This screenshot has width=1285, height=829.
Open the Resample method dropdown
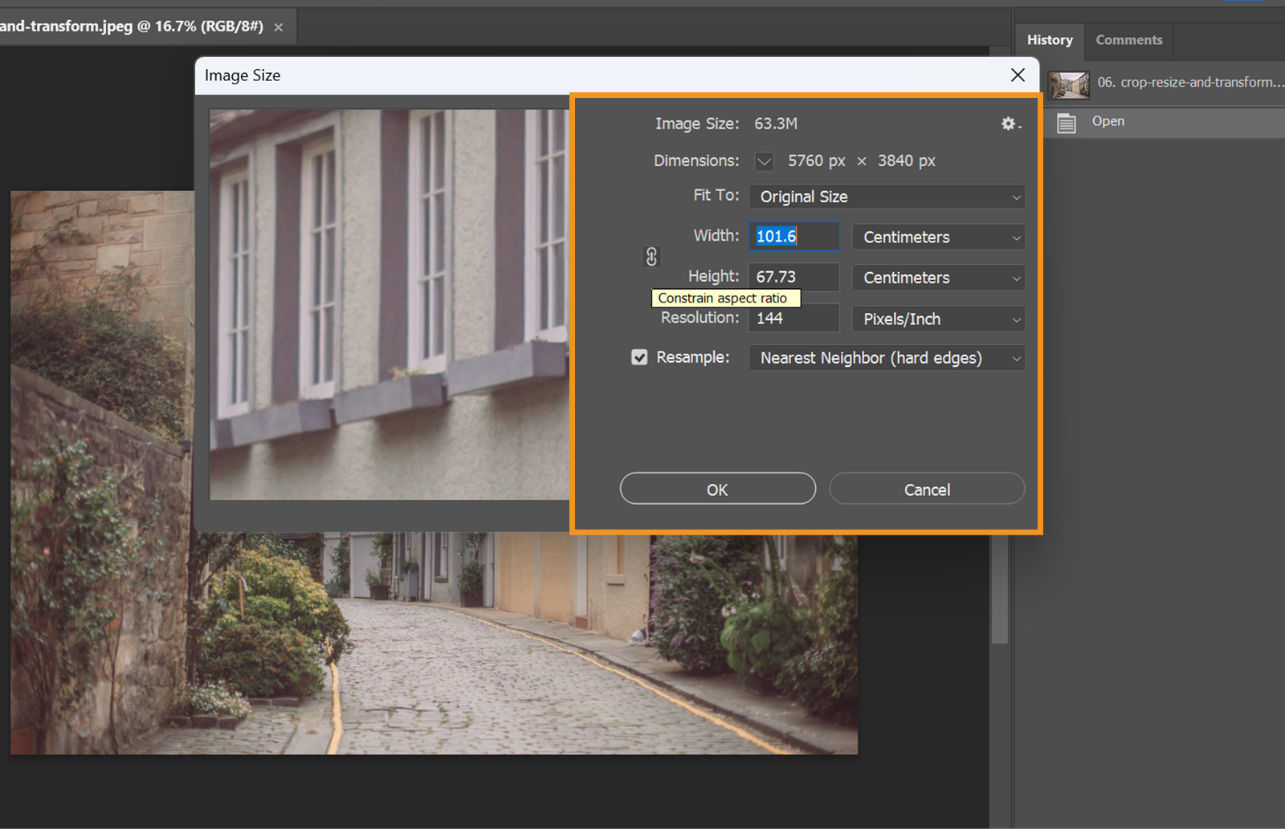tap(886, 357)
